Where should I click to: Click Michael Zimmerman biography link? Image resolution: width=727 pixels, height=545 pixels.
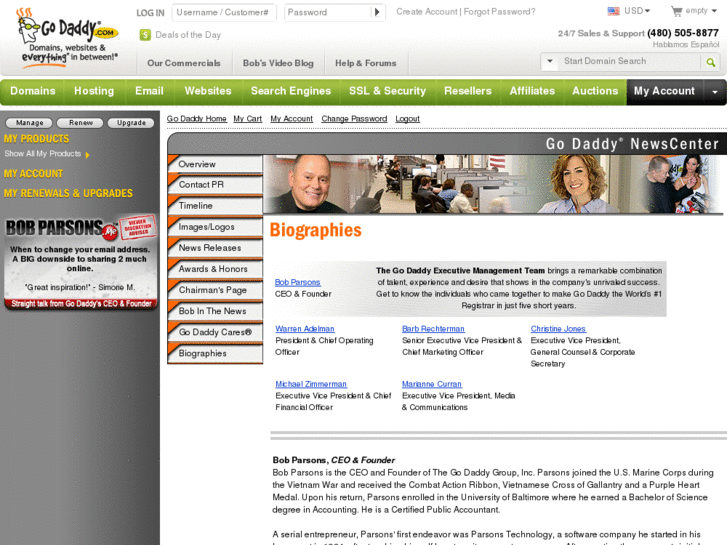(x=311, y=384)
